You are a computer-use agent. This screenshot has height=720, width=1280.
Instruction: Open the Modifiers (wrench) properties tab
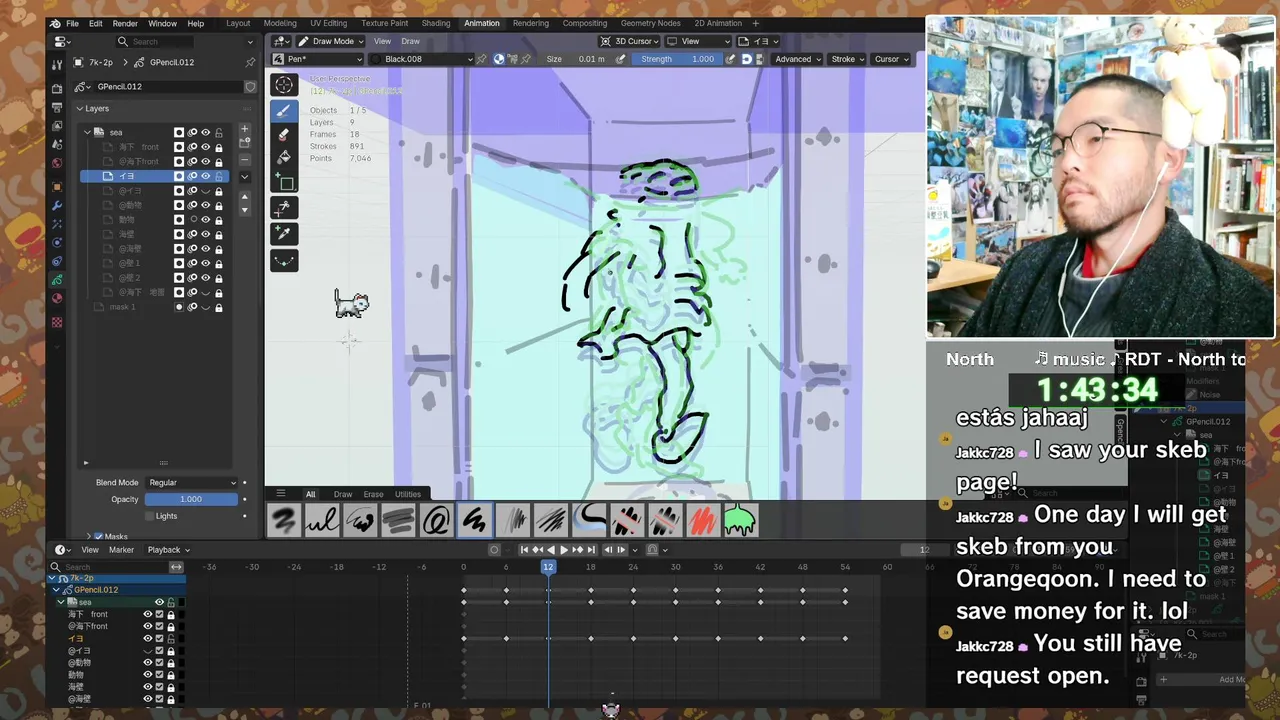pos(57,205)
